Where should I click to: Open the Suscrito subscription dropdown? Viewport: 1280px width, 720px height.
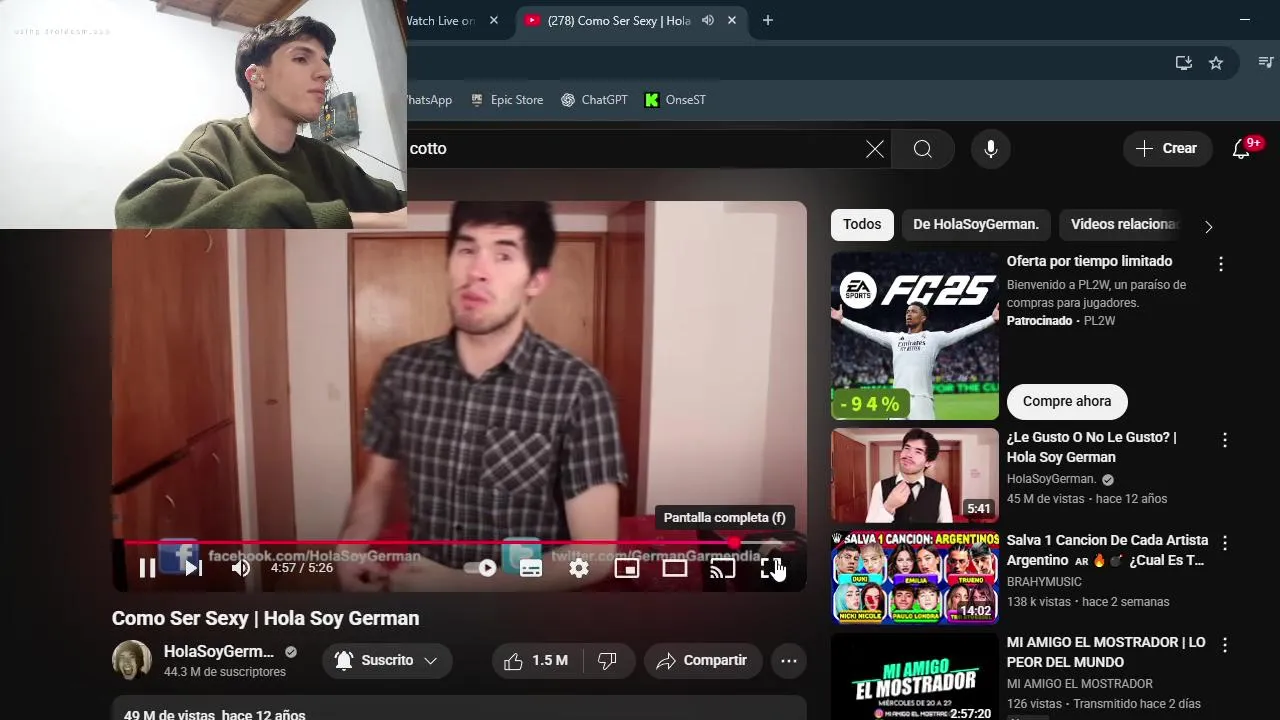[387, 661]
